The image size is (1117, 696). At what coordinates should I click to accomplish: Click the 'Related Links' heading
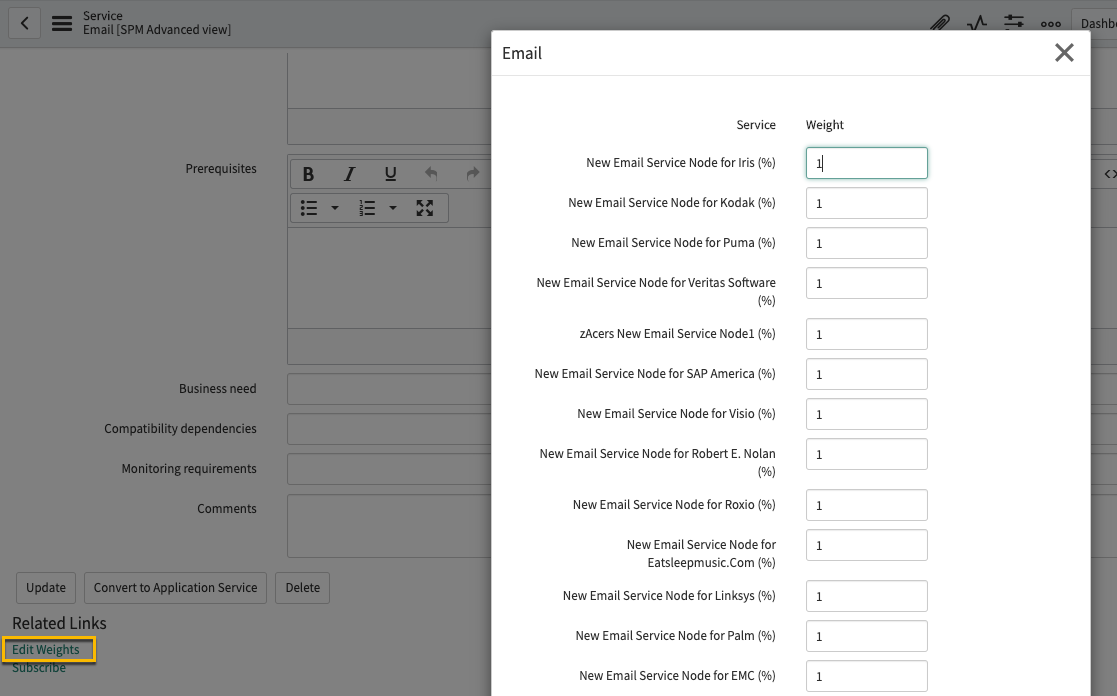coord(59,623)
